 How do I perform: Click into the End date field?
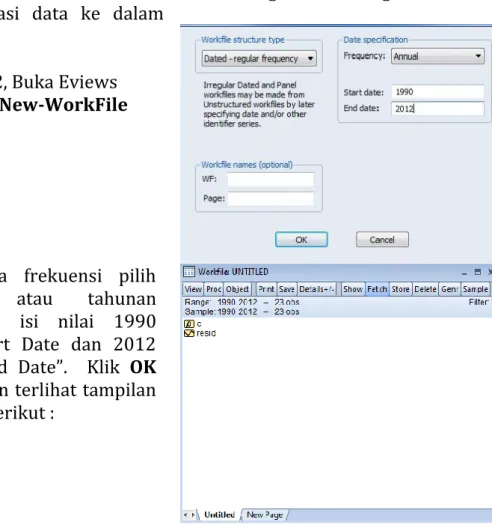point(437,108)
